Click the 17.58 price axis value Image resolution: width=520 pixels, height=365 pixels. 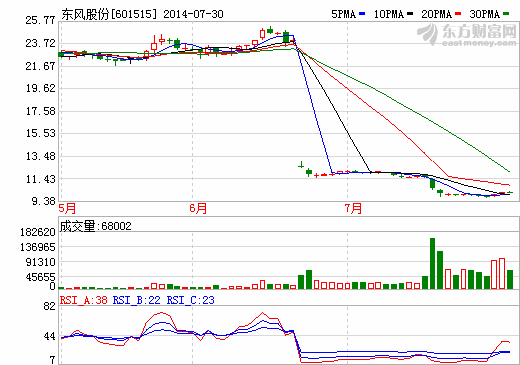tap(40, 111)
